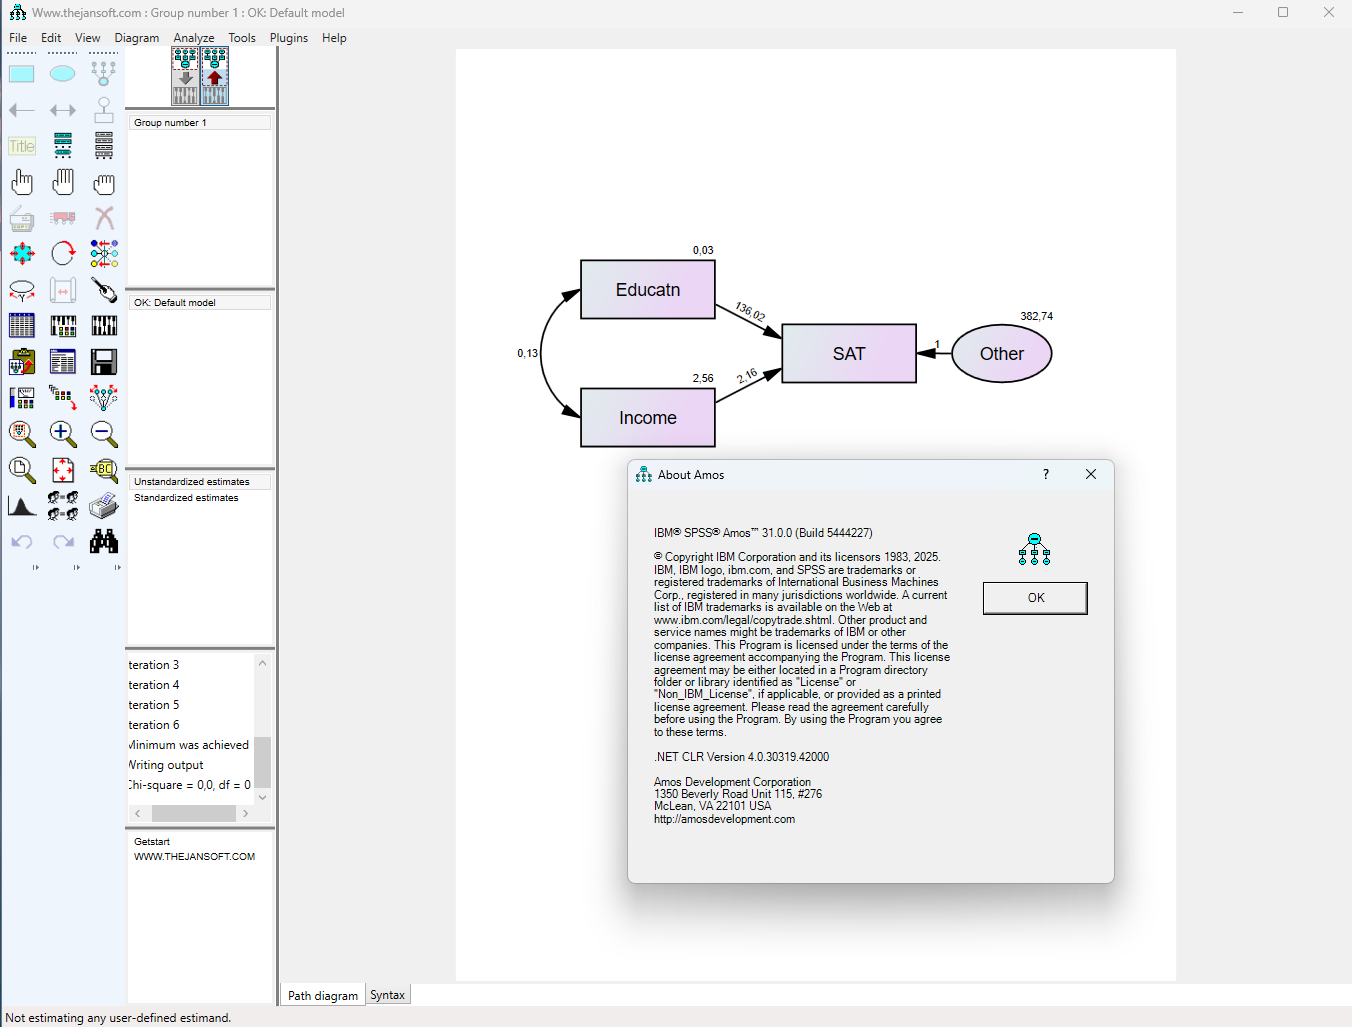1352x1027 pixels.
Task: Select the Draw unobserved variables ellipse tool
Action: tap(63, 74)
